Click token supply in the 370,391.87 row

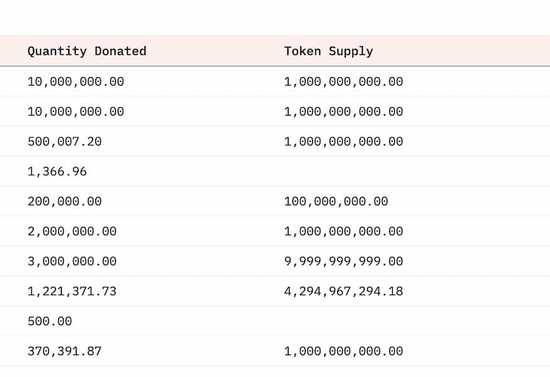click(343, 351)
